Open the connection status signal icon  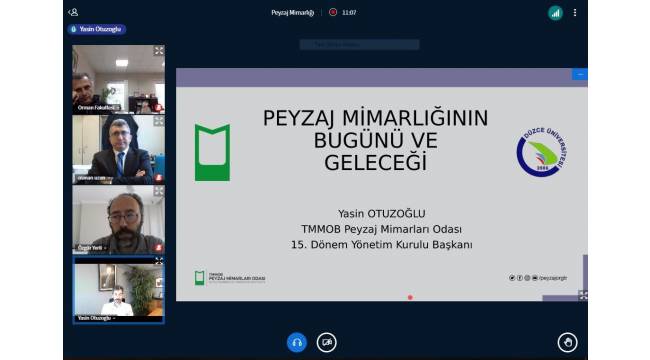click(x=555, y=13)
